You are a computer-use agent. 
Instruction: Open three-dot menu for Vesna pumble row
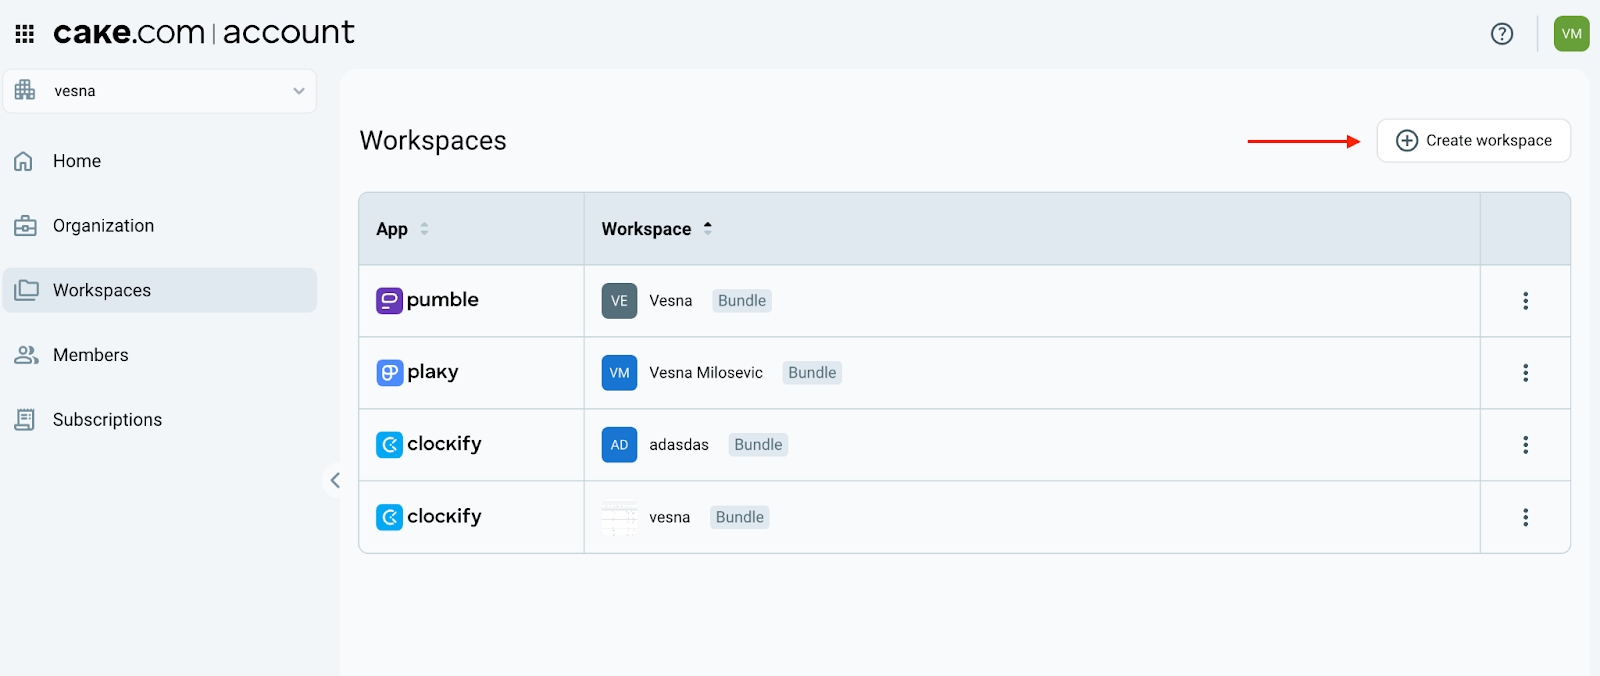click(x=1525, y=301)
